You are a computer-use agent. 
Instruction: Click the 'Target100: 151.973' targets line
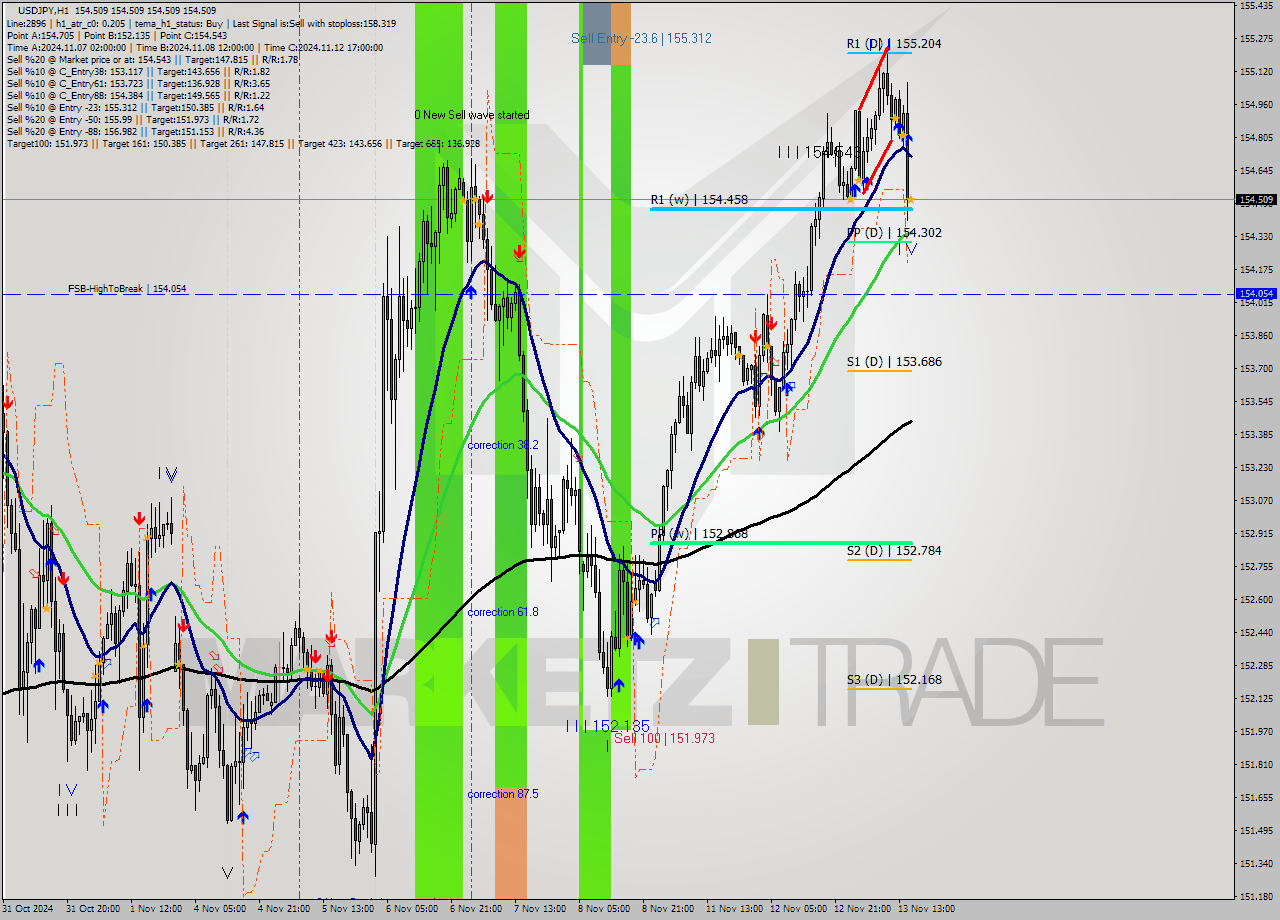243,143
